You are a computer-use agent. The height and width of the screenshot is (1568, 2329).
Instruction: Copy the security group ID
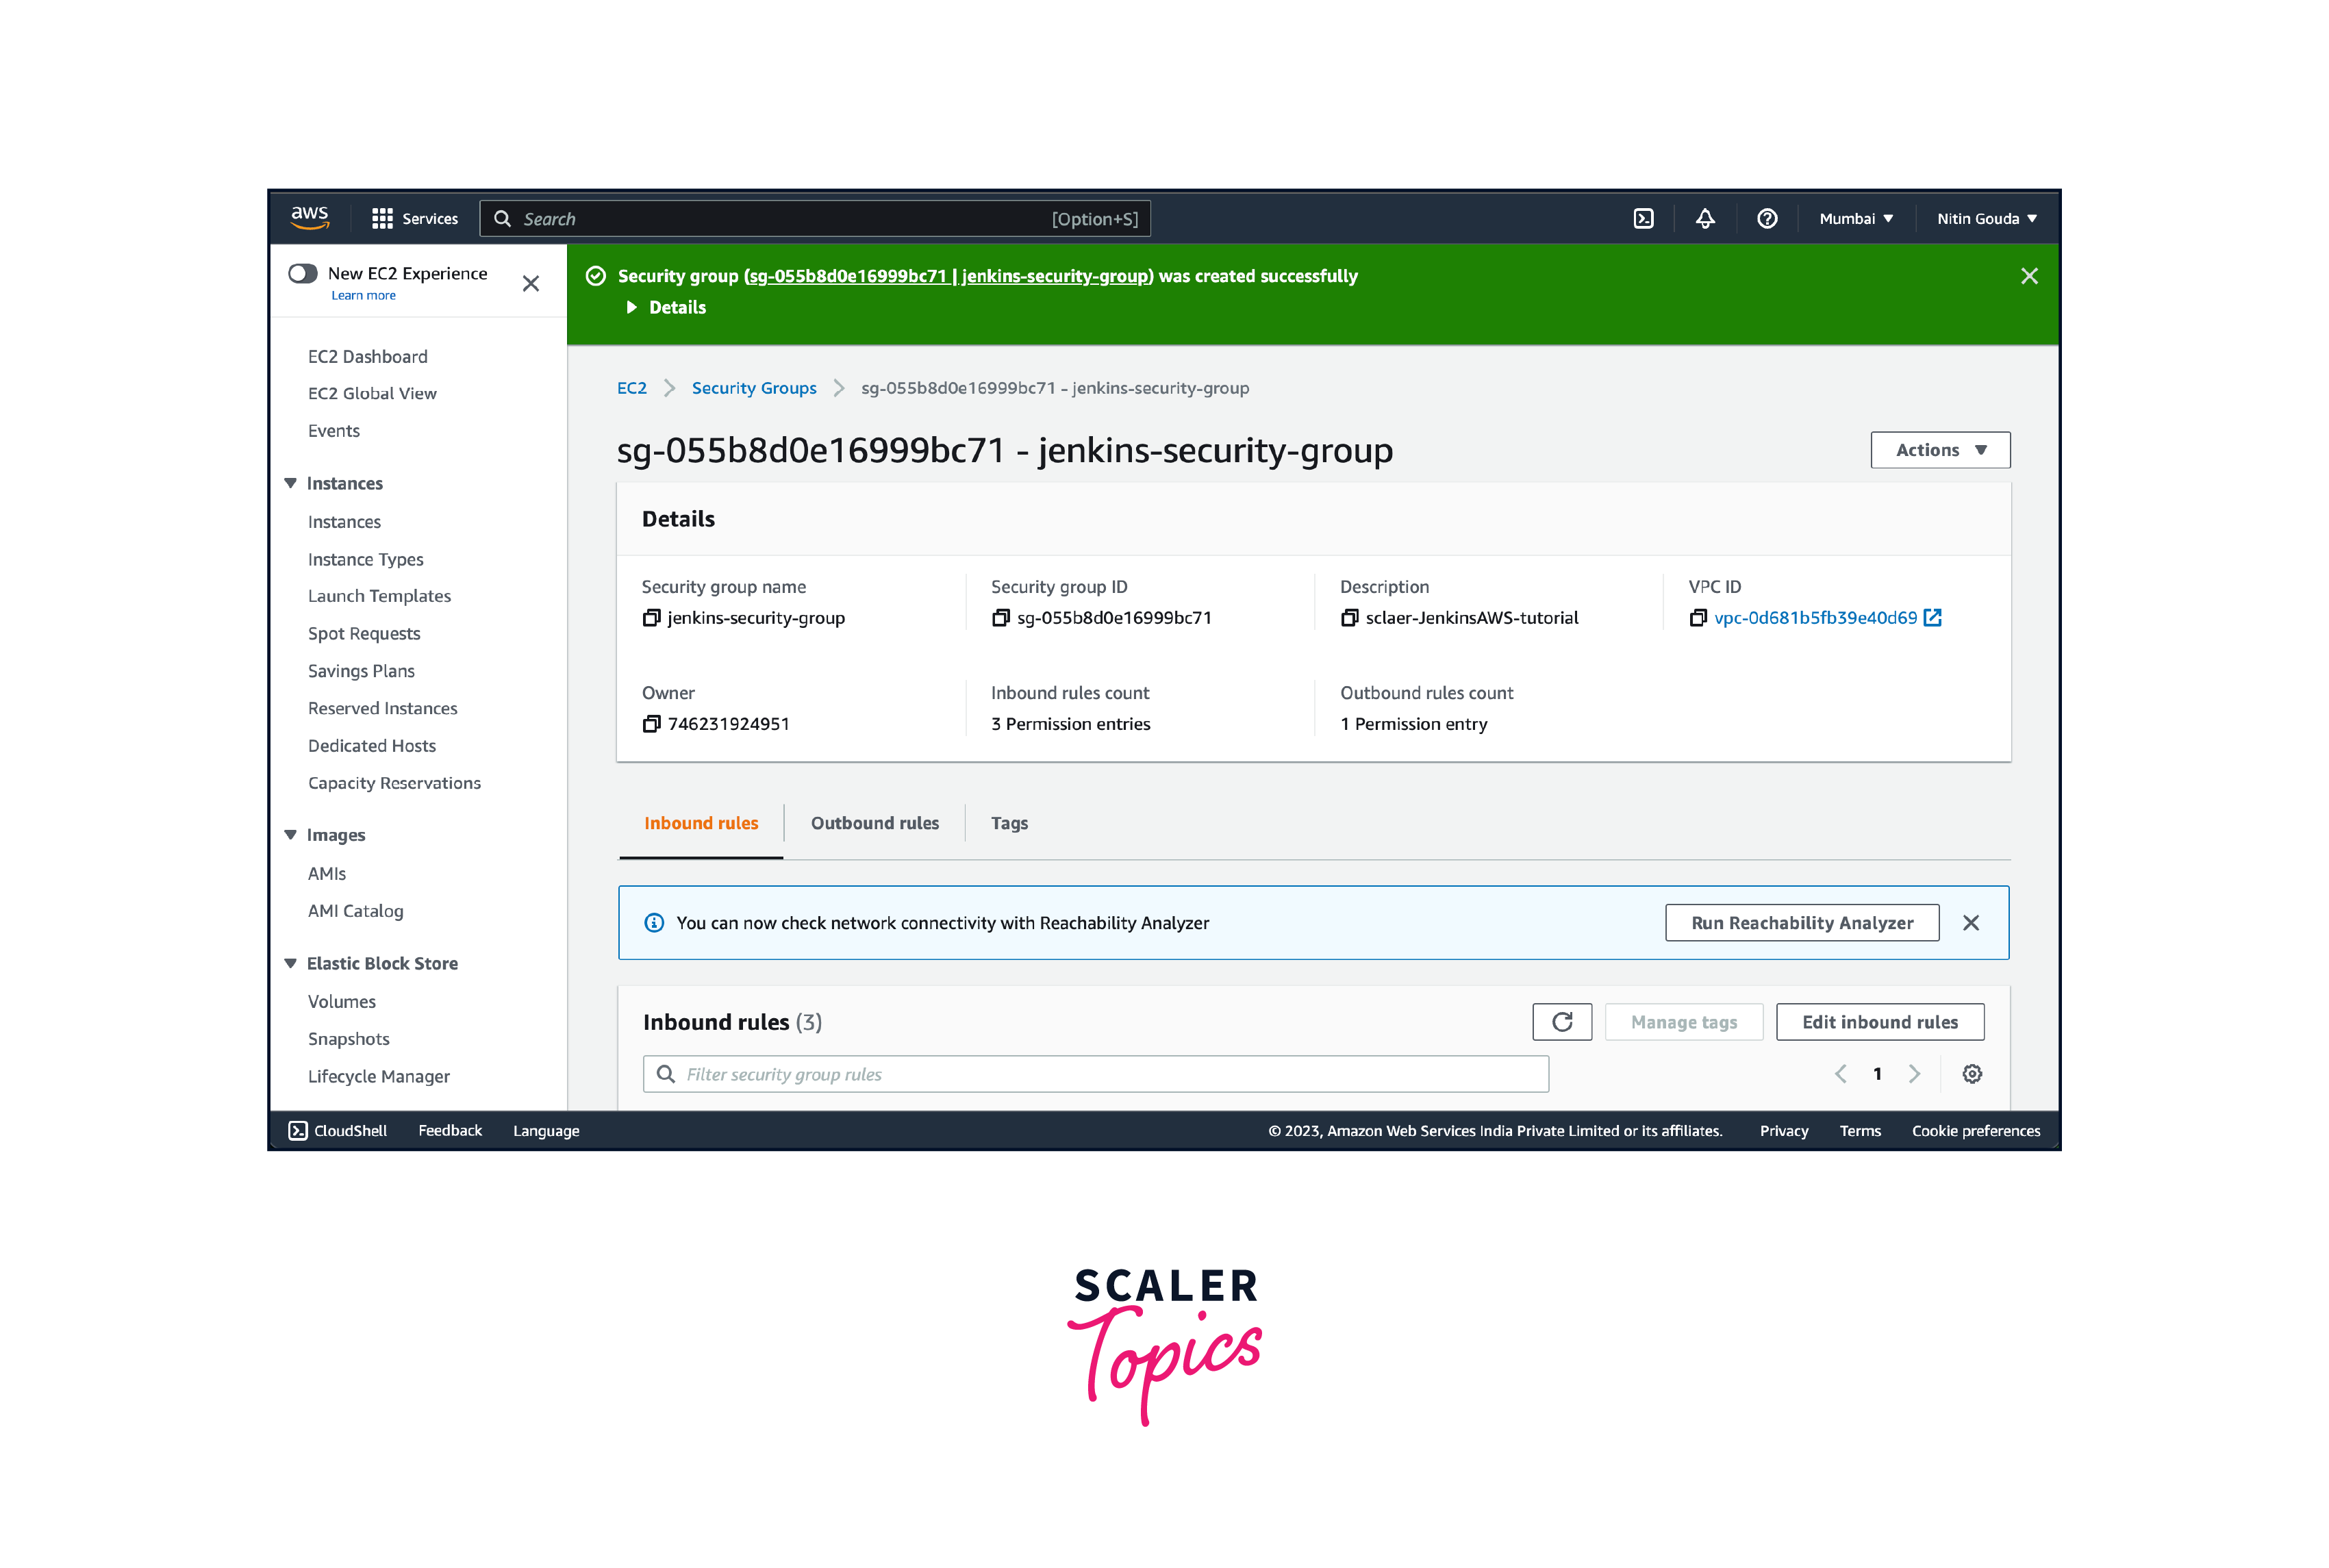click(1001, 618)
